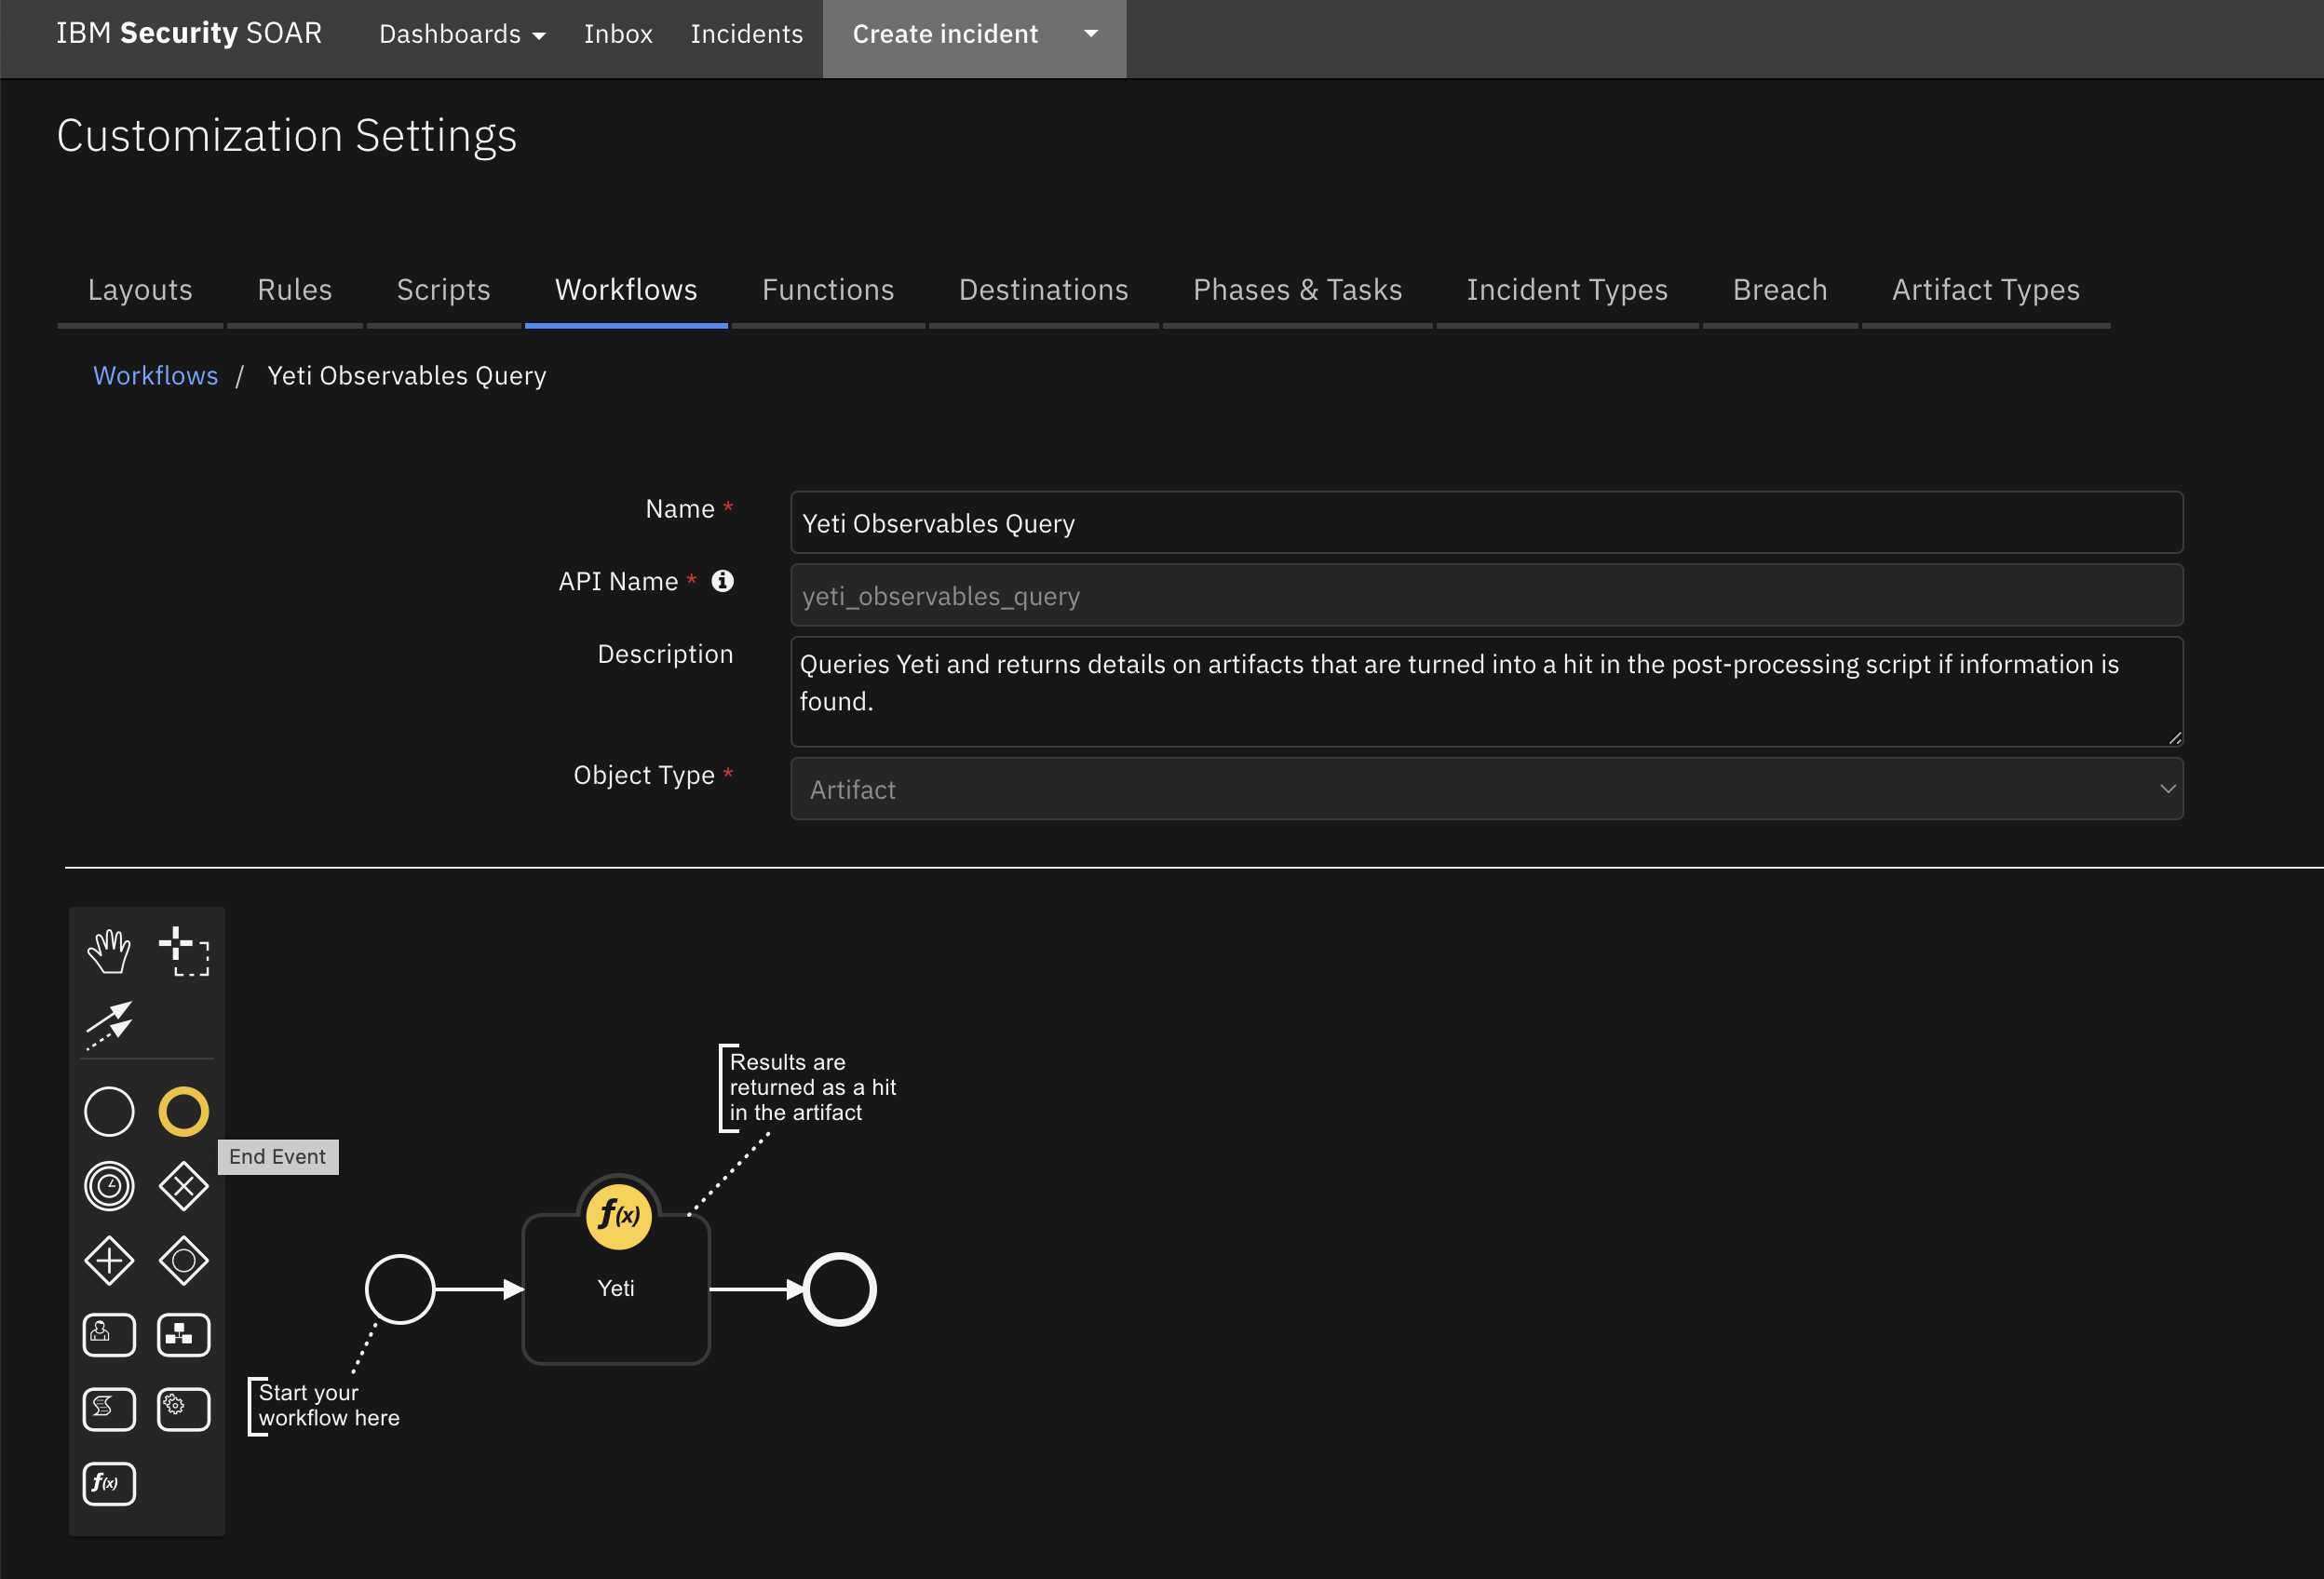Select the Parallel Gateway plus diamond

pyautogui.click(x=109, y=1260)
